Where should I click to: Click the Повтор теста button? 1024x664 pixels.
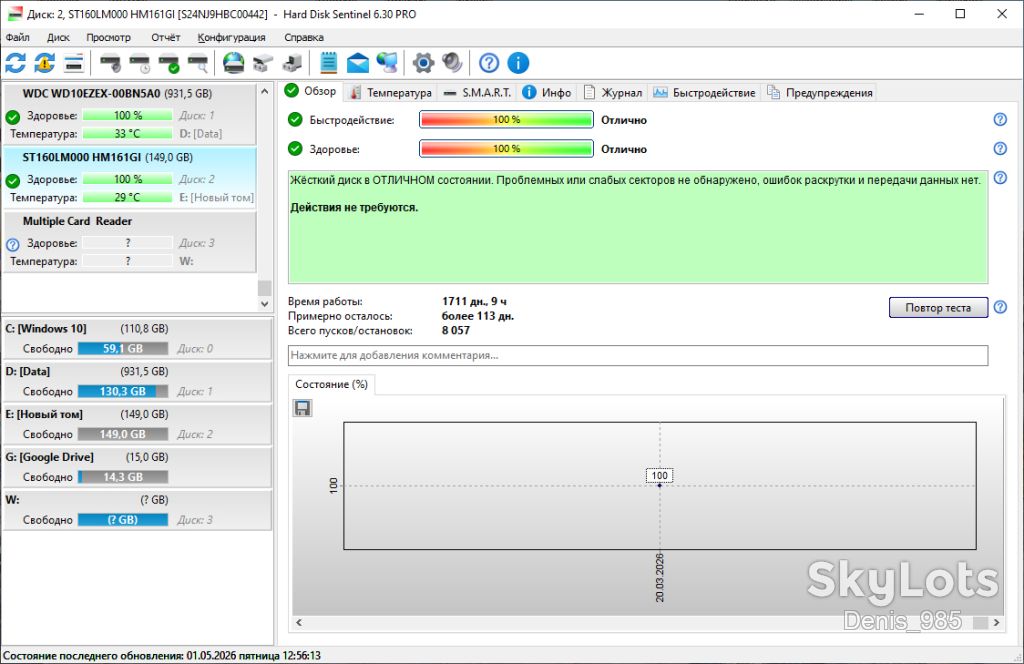click(x=938, y=308)
